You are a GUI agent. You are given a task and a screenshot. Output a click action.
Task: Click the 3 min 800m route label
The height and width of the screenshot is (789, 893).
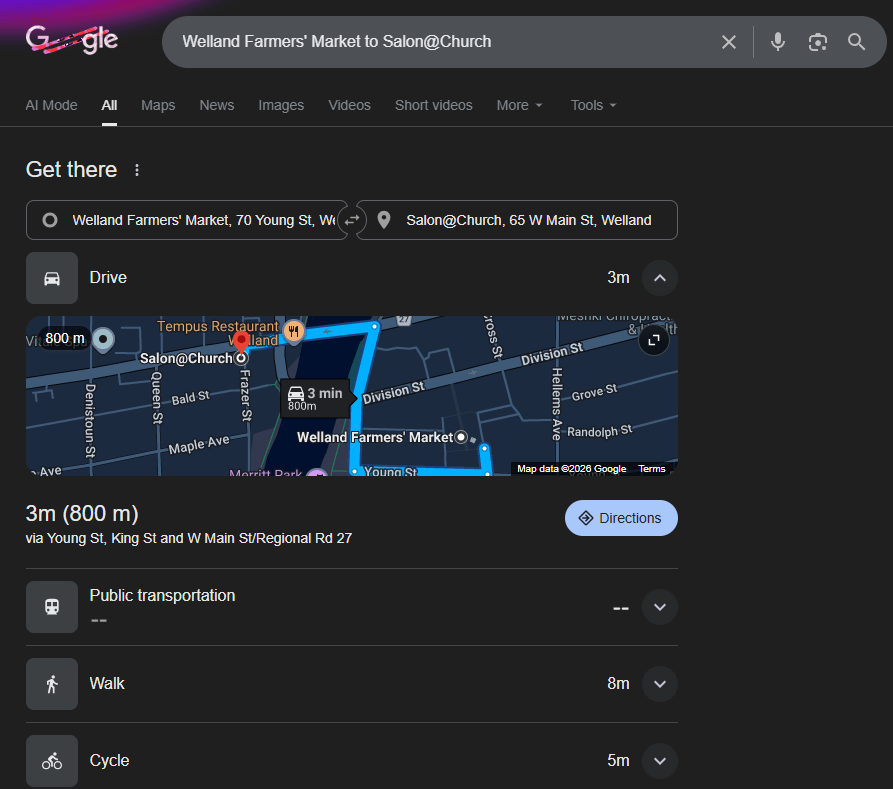315,399
